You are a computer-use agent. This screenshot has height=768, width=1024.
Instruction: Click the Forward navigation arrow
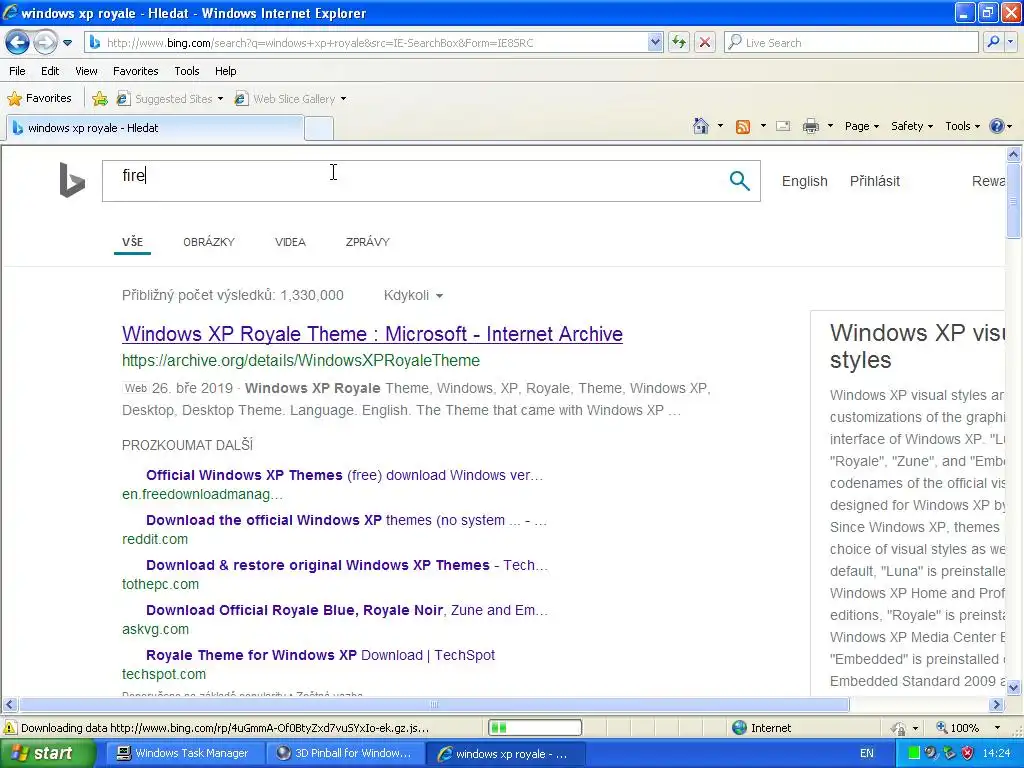45,43
